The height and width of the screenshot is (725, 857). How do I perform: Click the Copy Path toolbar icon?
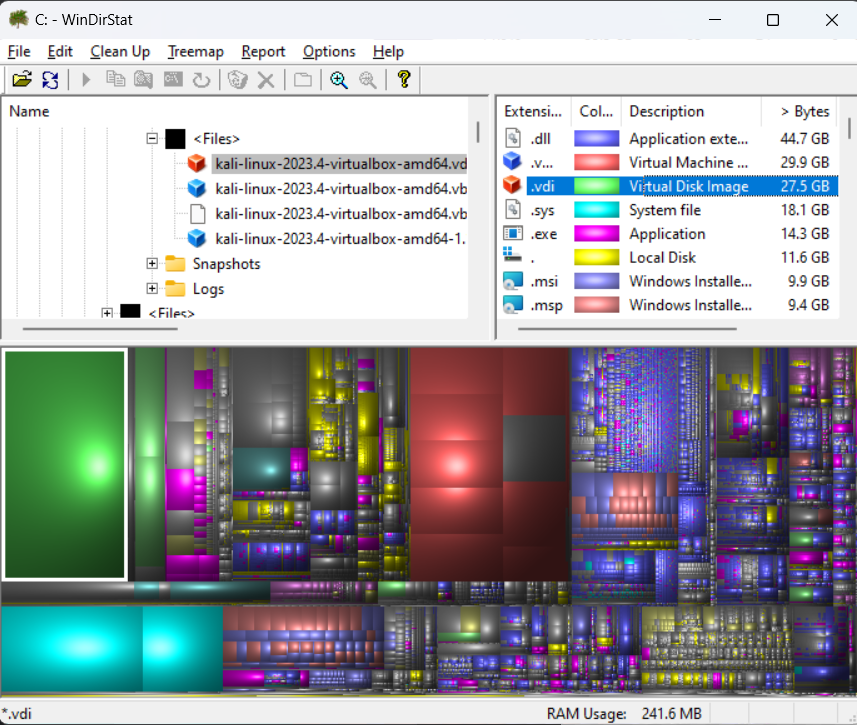click(x=116, y=80)
